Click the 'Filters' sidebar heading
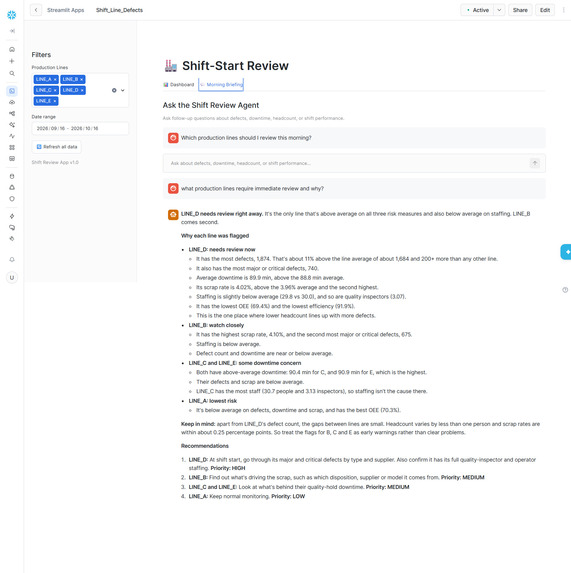 [x=41, y=54]
